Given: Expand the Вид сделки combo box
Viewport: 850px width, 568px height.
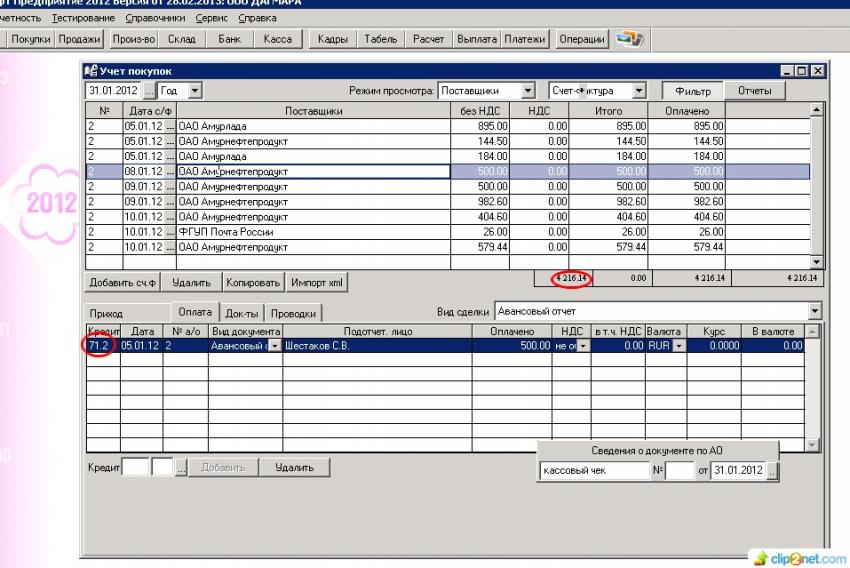Looking at the screenshot, I should 814,312.
